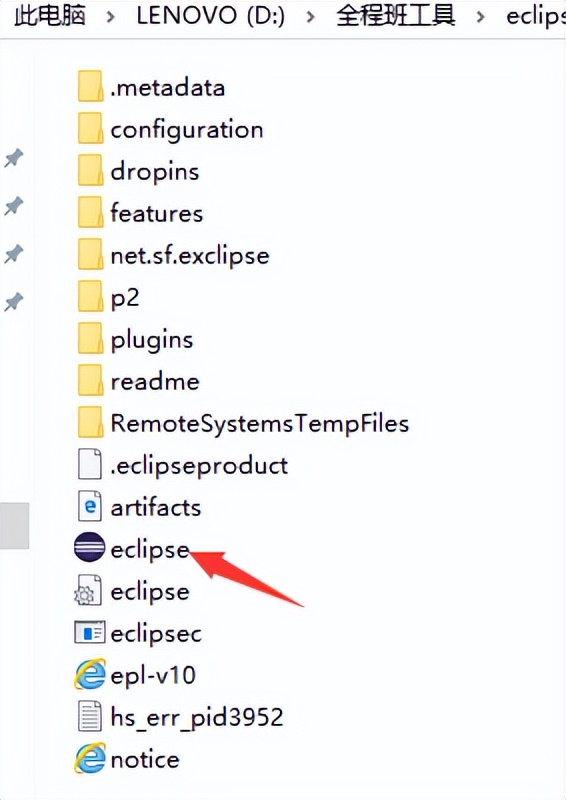Select the notice HTML file icon

pyautogui.click(x=90, y=759)
